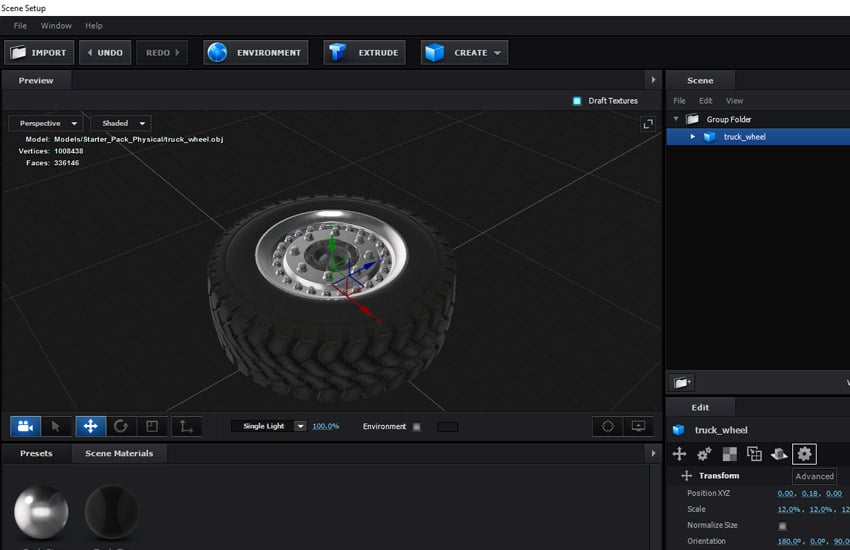850x550 pixels.
Task: Open the Shaded display mode dropdown
Action: [x=121, y=123]
